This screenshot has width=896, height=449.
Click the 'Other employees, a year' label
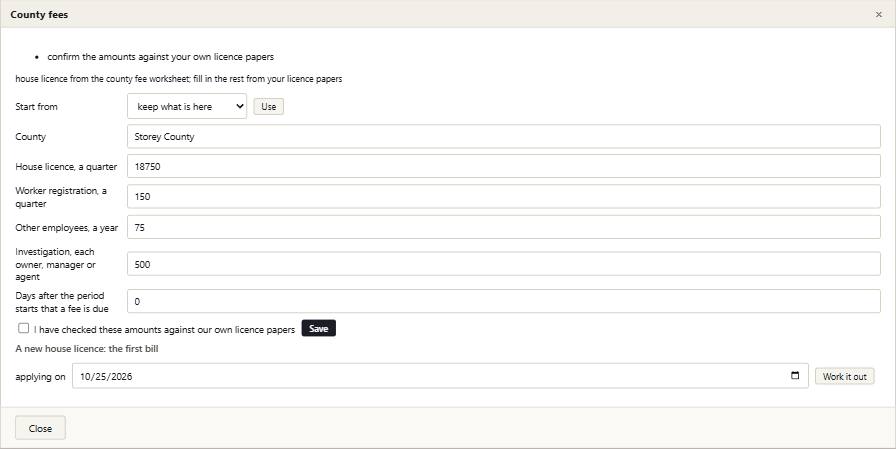pos(67,228)
